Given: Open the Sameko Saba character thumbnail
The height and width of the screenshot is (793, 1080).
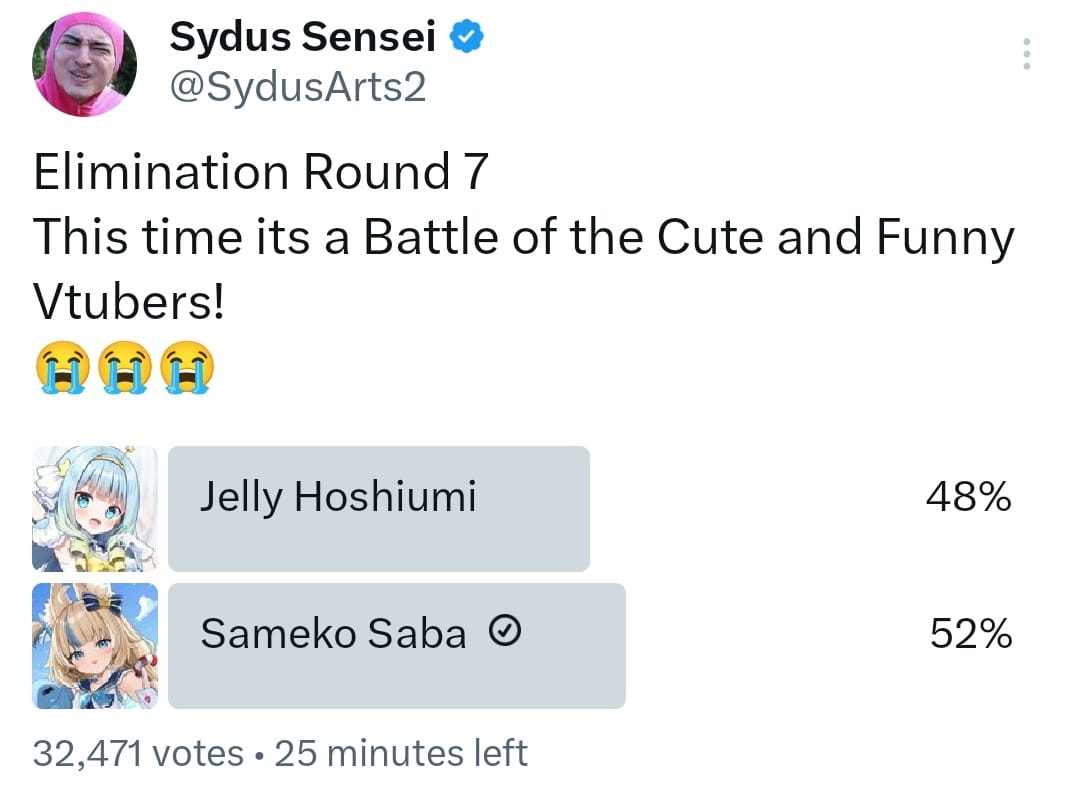Looking at the screenshot, I should click(95, 646).
